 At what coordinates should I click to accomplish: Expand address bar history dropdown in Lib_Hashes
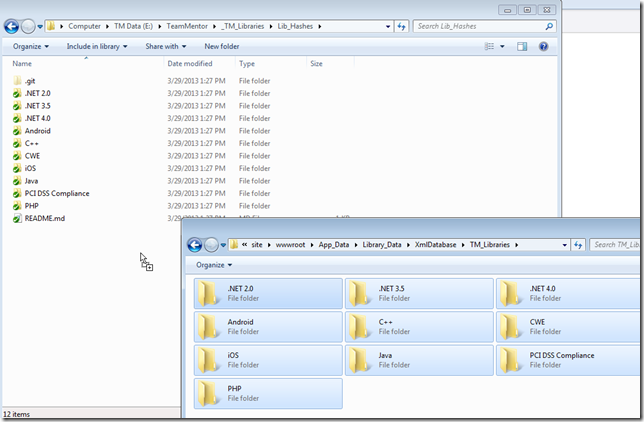(x=388, y=26)
